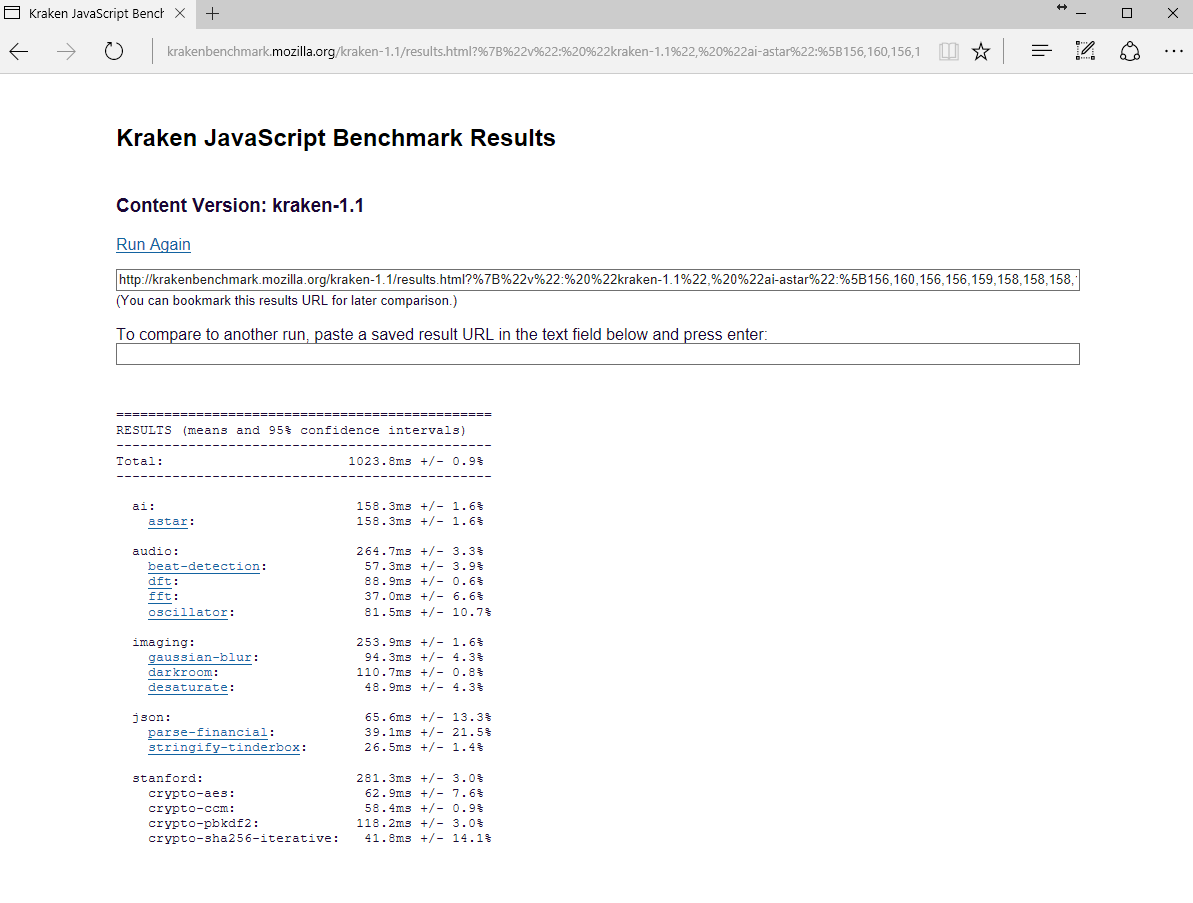Minimize the browser window
This screenshot has height=903, width=1193.
[1081, 14]
